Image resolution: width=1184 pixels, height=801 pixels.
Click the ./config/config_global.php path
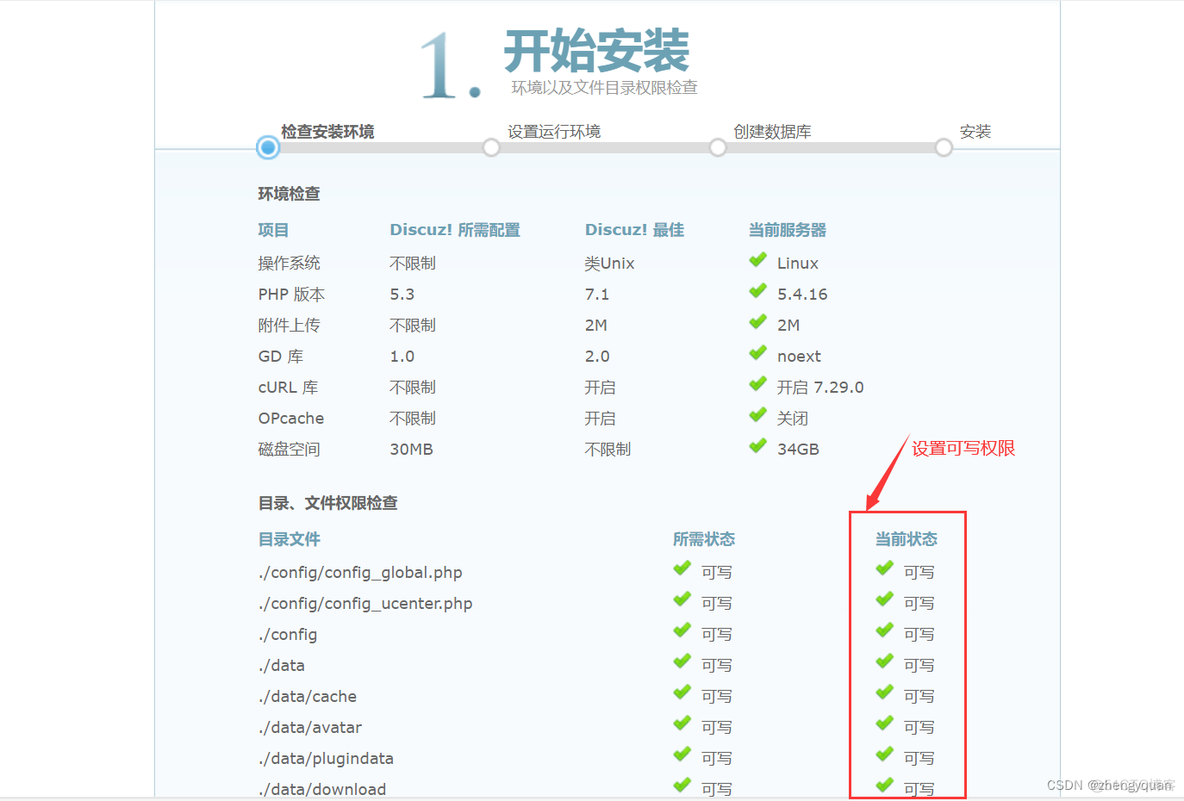click(x=360, y=572)
